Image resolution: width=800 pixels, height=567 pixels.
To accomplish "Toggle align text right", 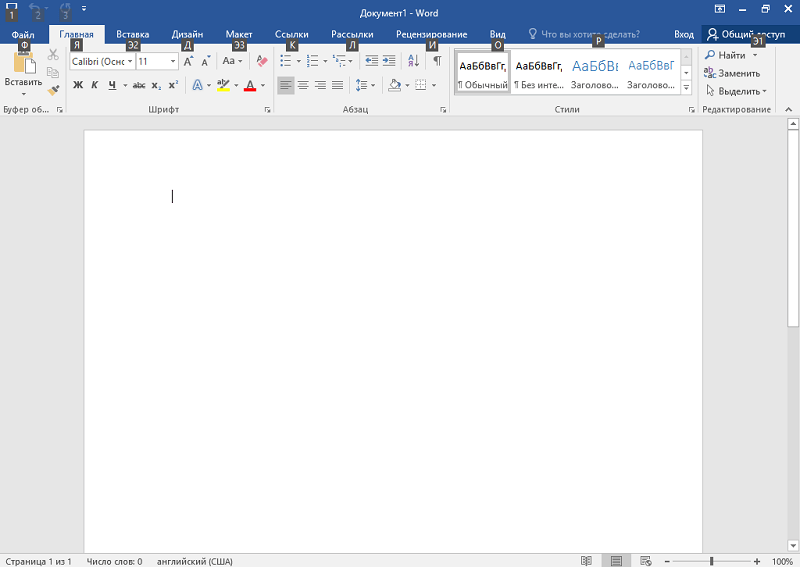I will (320, 85).
